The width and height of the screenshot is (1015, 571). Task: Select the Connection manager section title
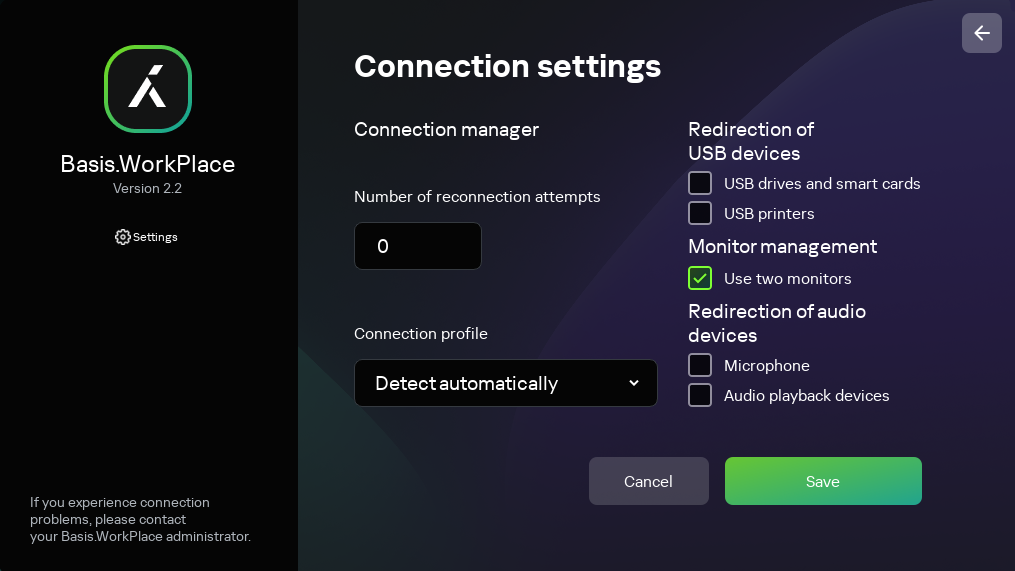[446, 129]
